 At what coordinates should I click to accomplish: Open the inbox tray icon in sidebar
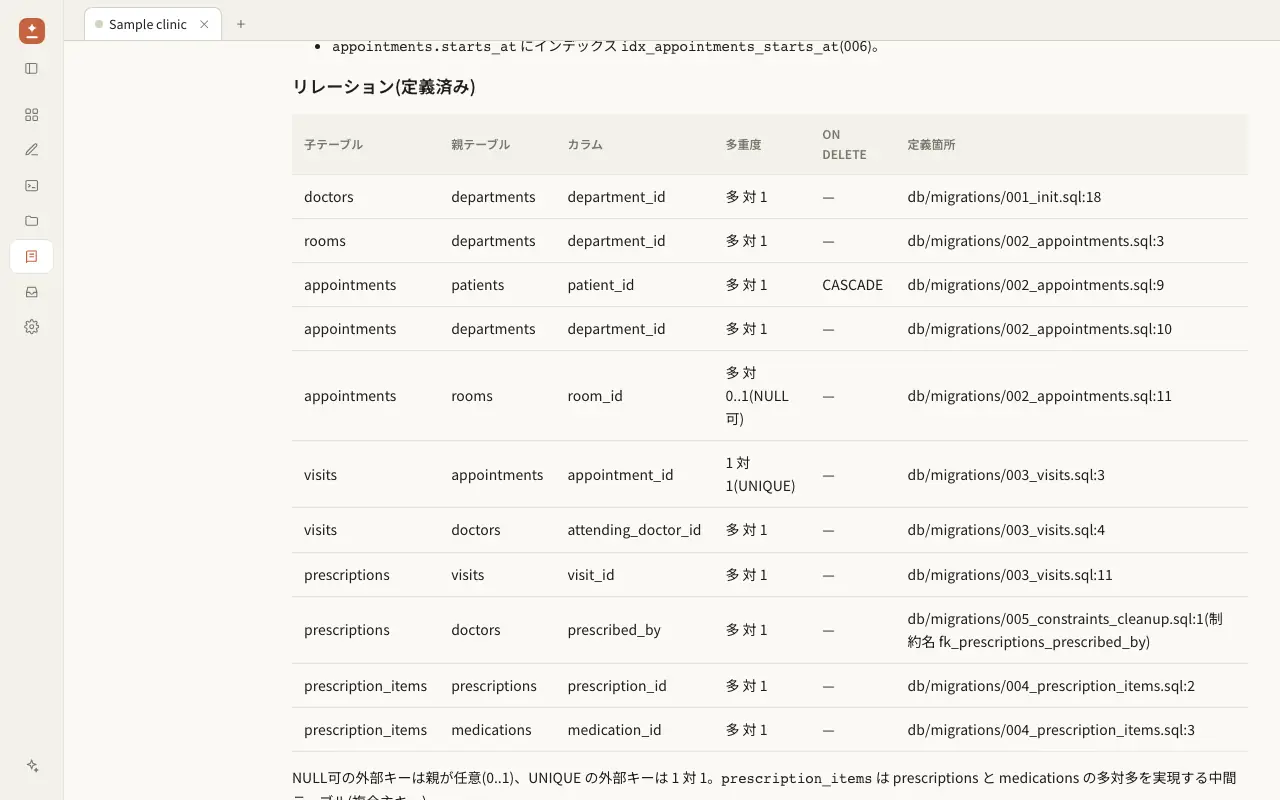(32, 292)
